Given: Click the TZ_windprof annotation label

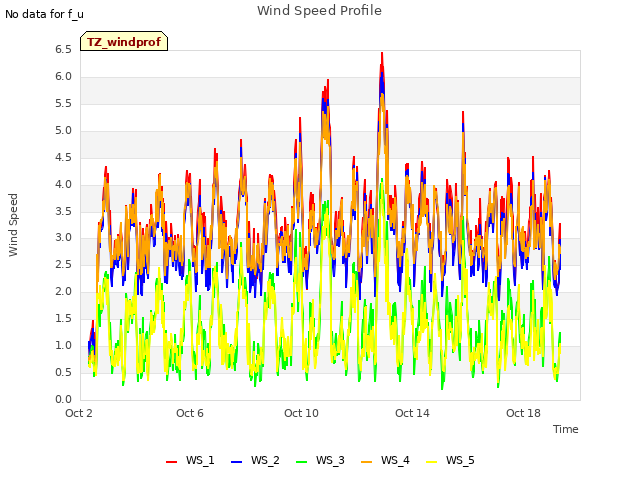Looking at the screenshot, I should click(124, 41).
